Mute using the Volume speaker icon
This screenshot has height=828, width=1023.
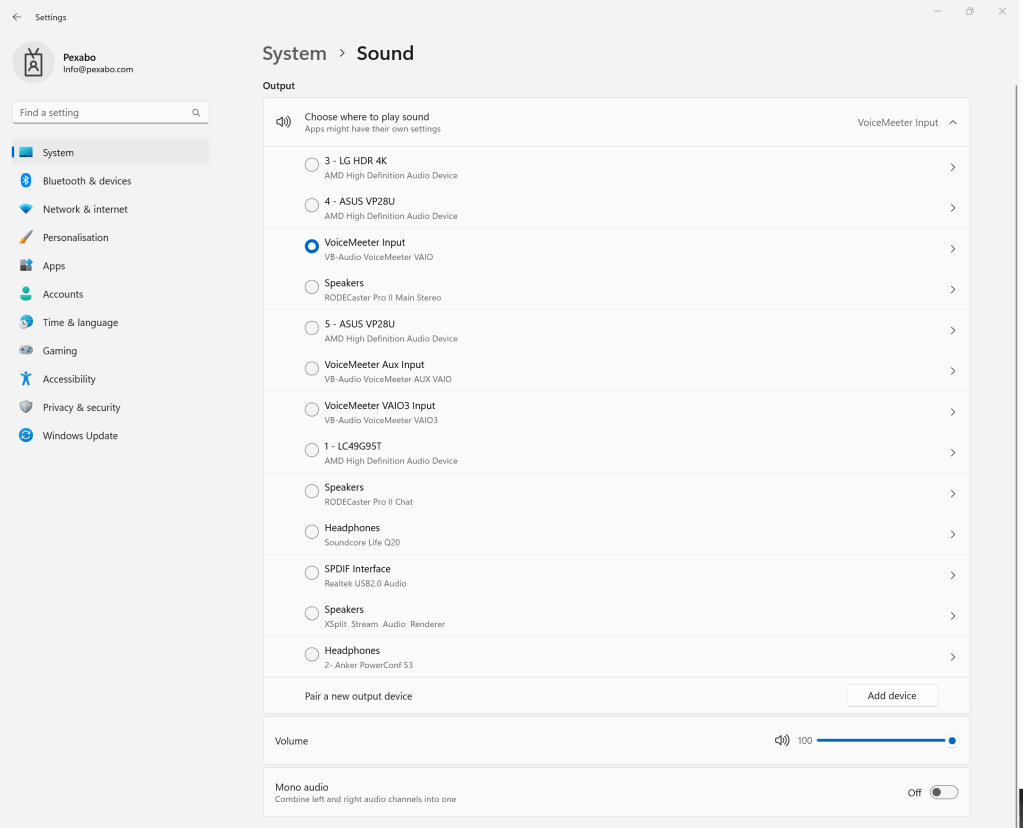(x=782, y=741)
